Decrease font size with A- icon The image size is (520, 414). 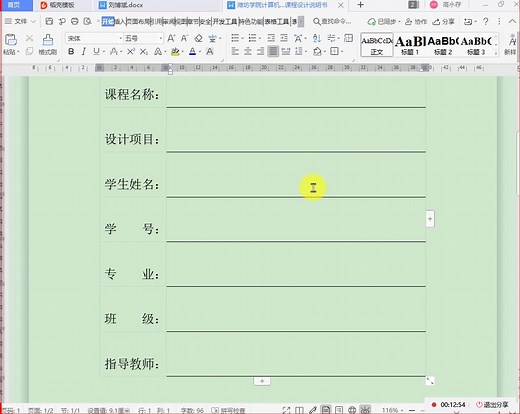tap(184, 38)
